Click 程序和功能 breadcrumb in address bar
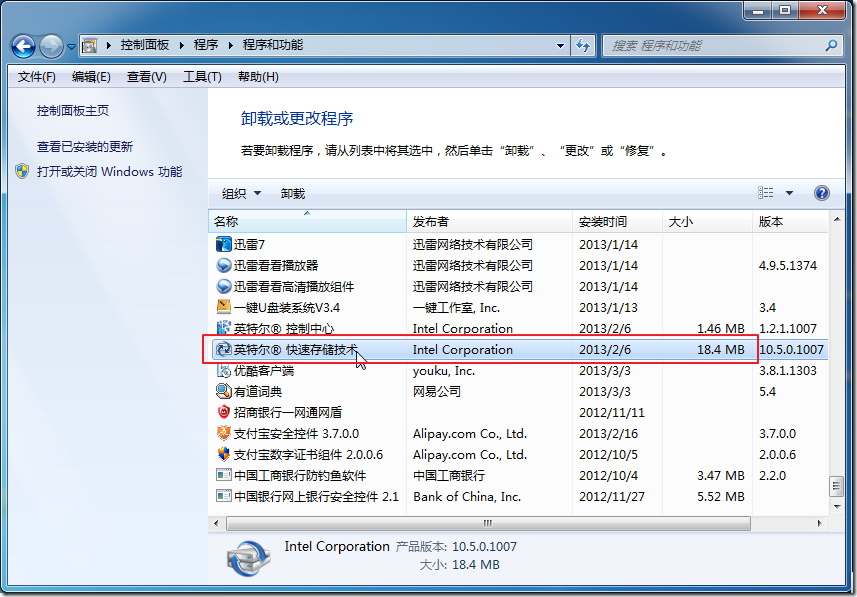The height and width of the screenshot is (597, 857). point(273,45)
